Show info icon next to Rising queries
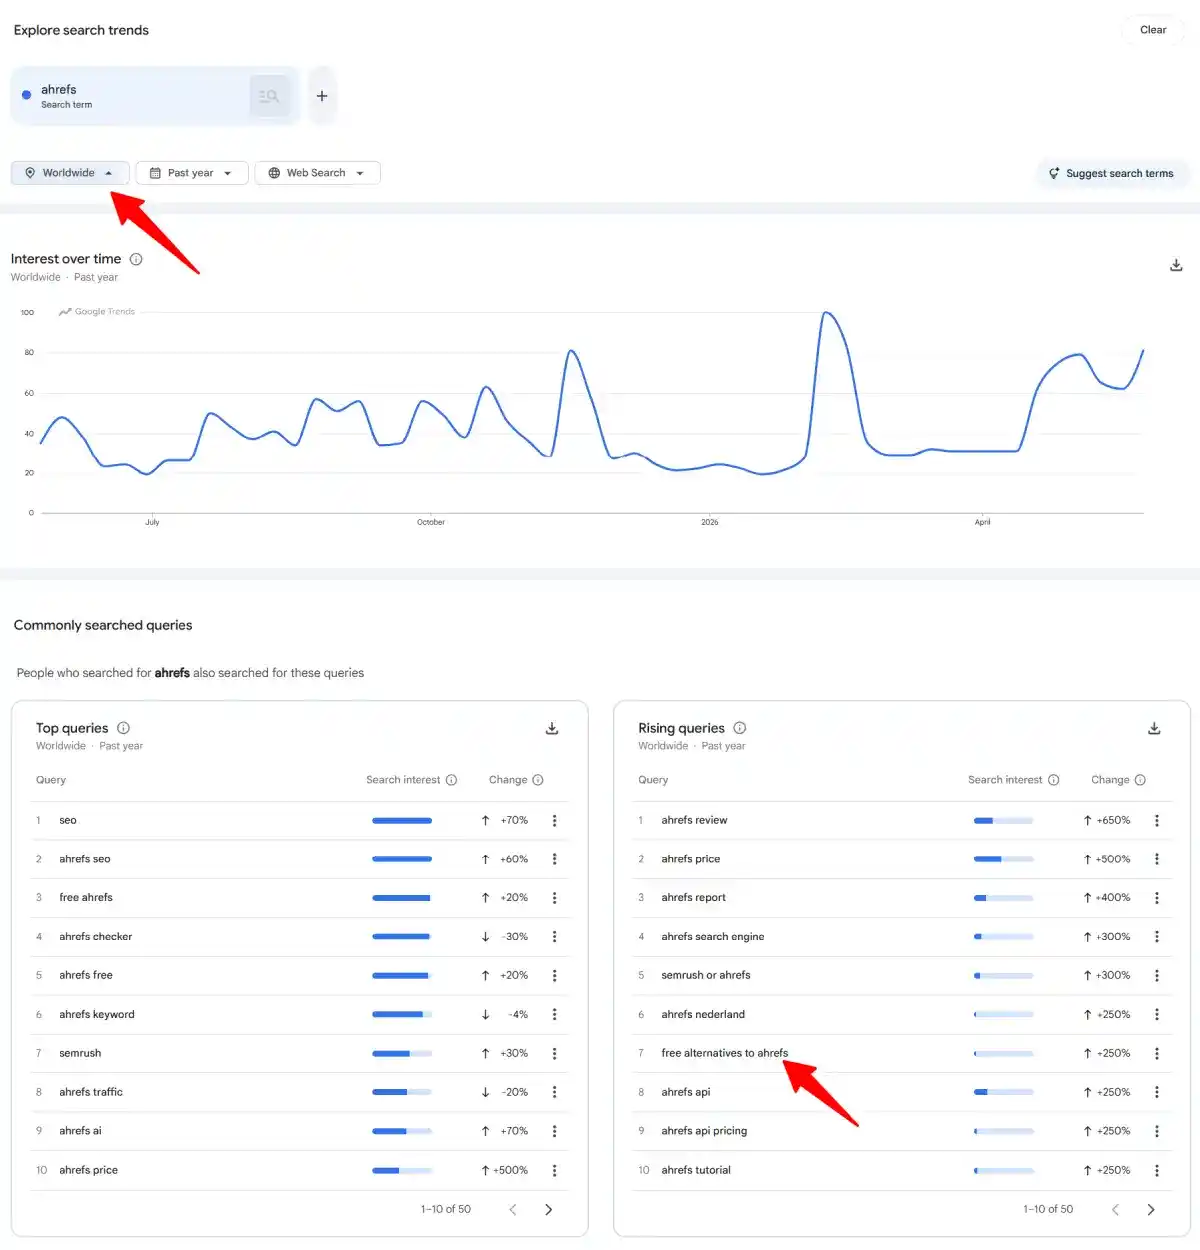 point(740,728)
